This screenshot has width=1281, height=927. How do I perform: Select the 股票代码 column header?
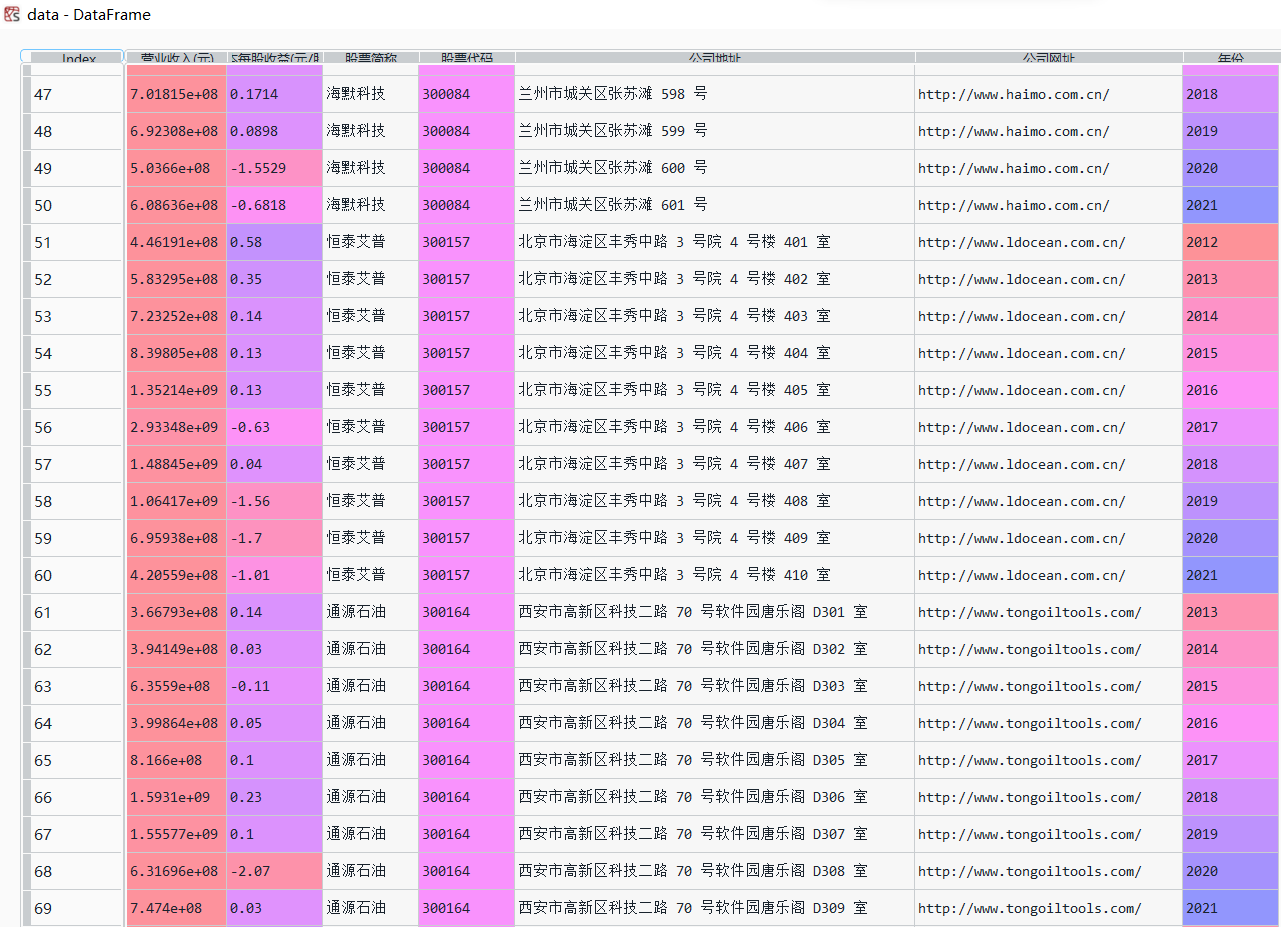[x=466, y=58]
